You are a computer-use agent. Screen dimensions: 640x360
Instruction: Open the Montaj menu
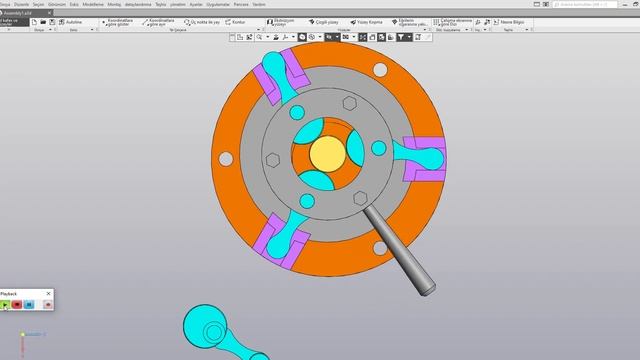(x=114, y=4)
